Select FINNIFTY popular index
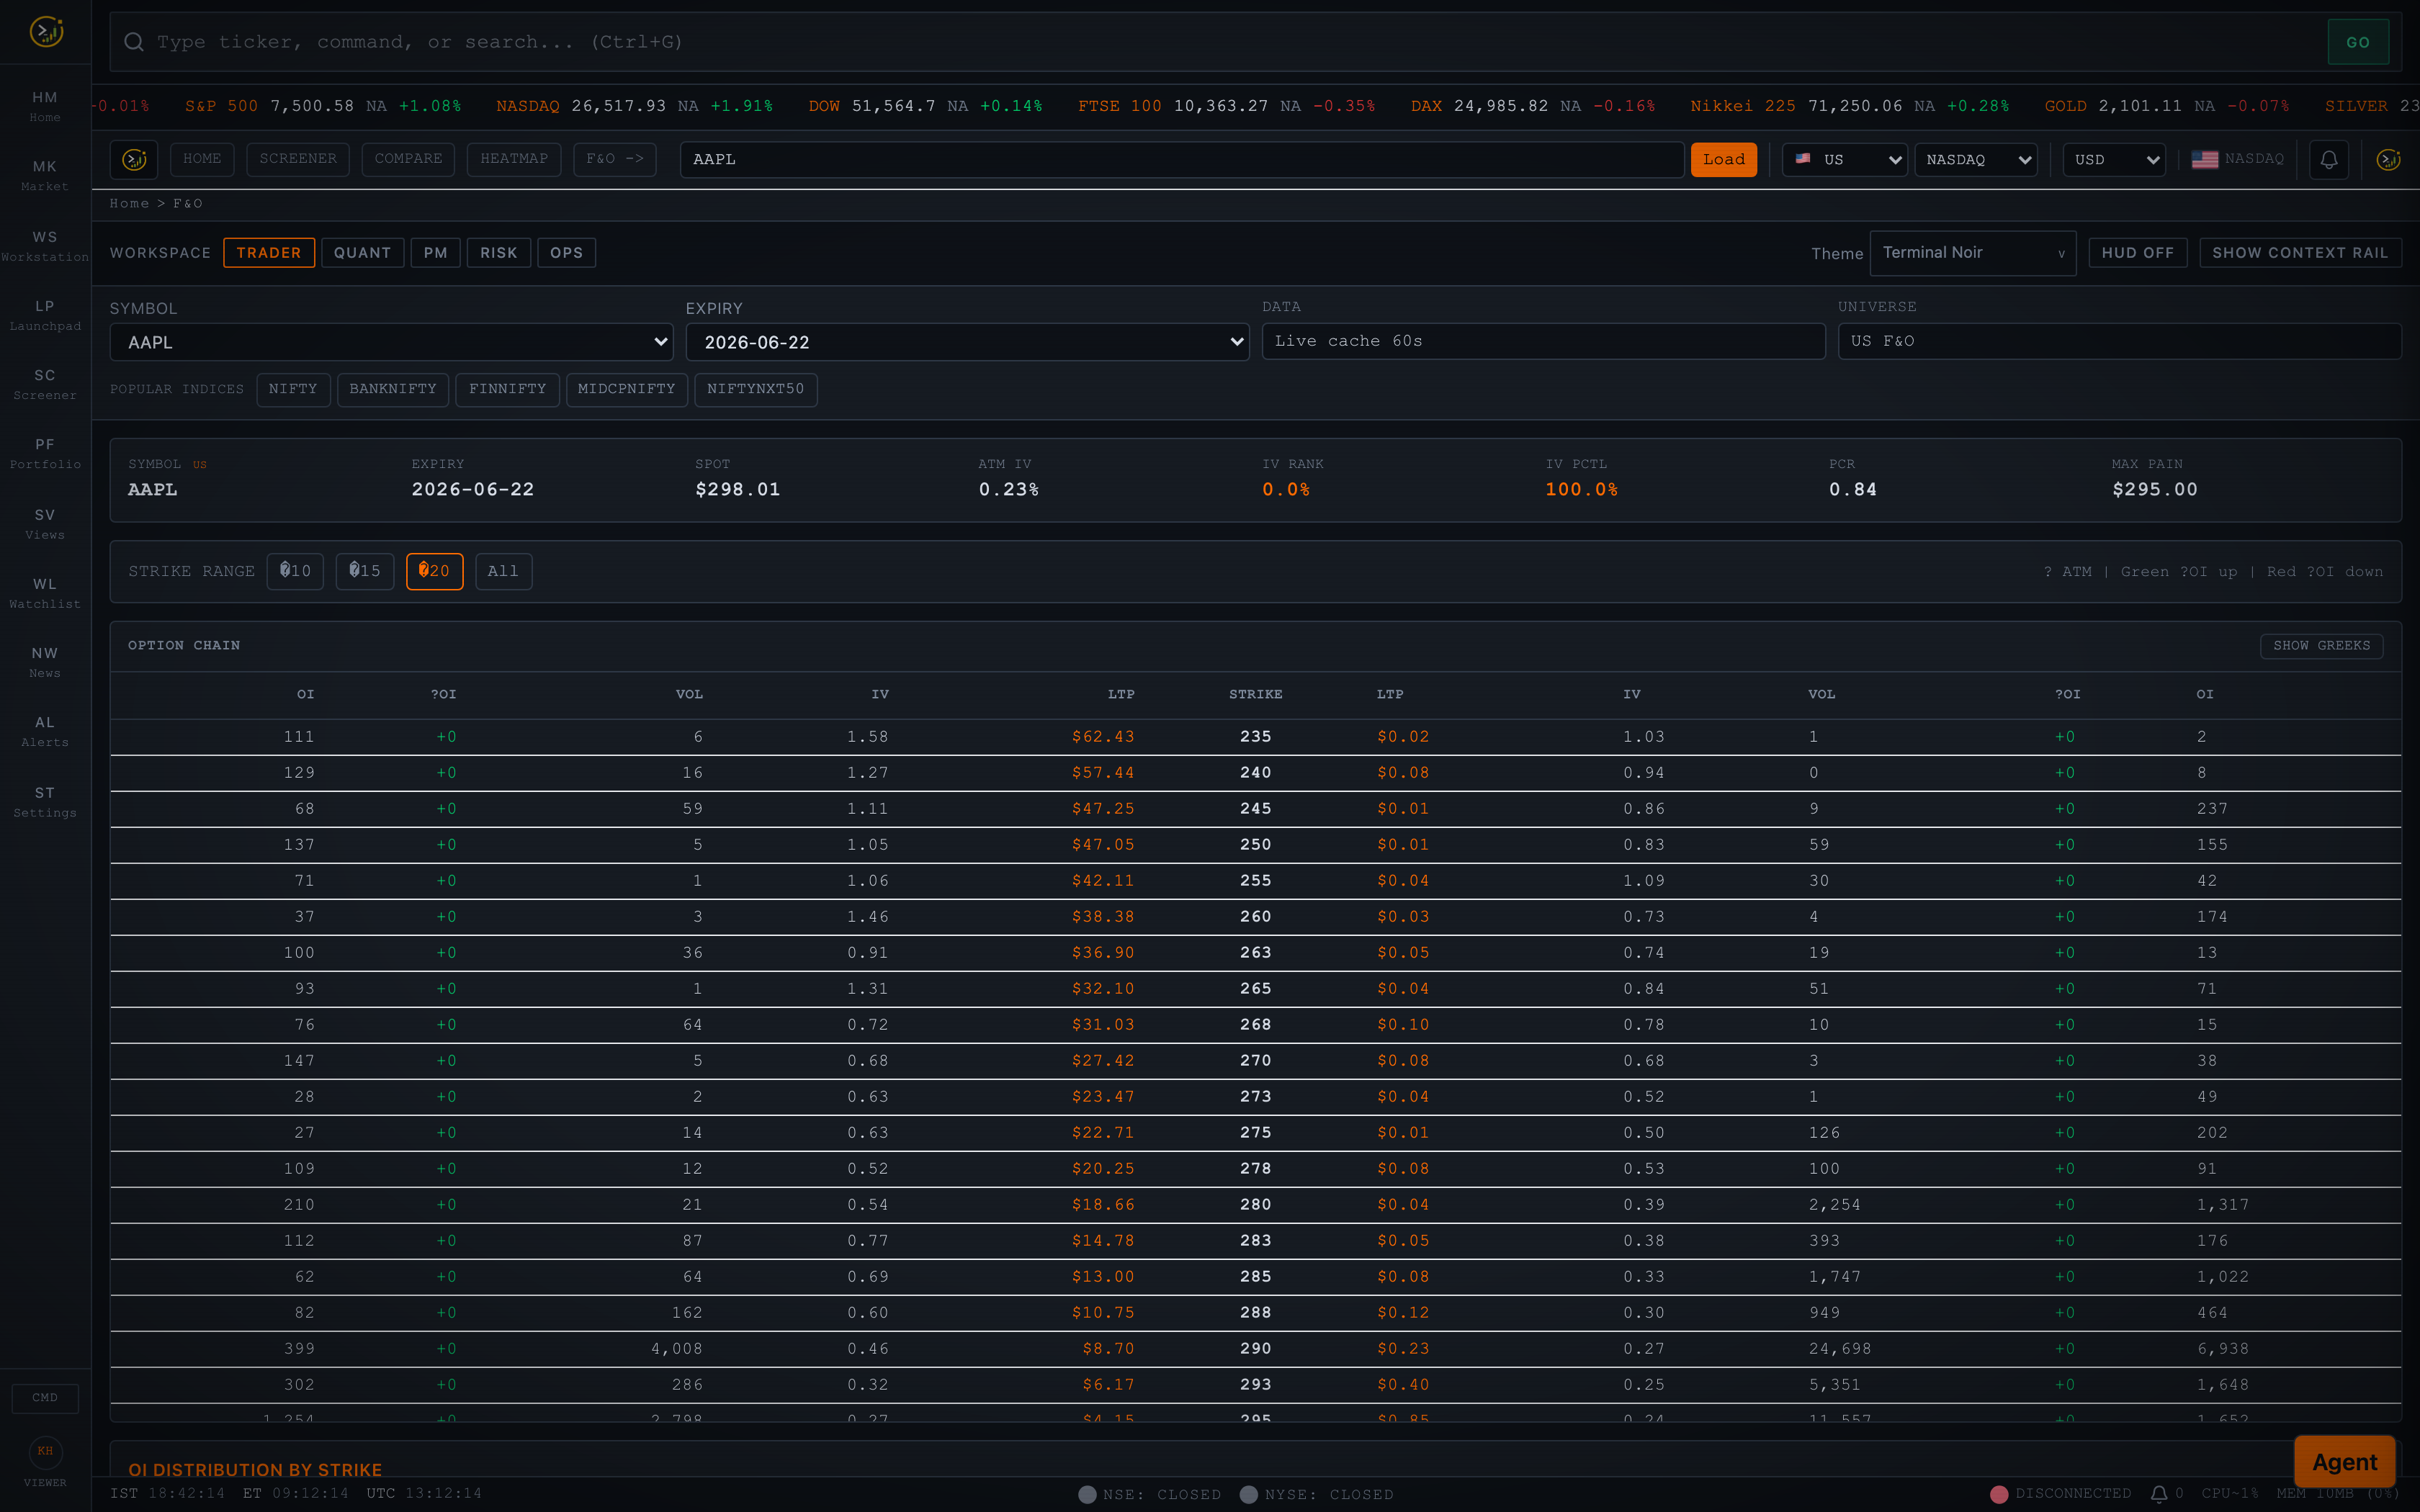Screen dimensions: 2420x1512 click(x=507, y=389)
